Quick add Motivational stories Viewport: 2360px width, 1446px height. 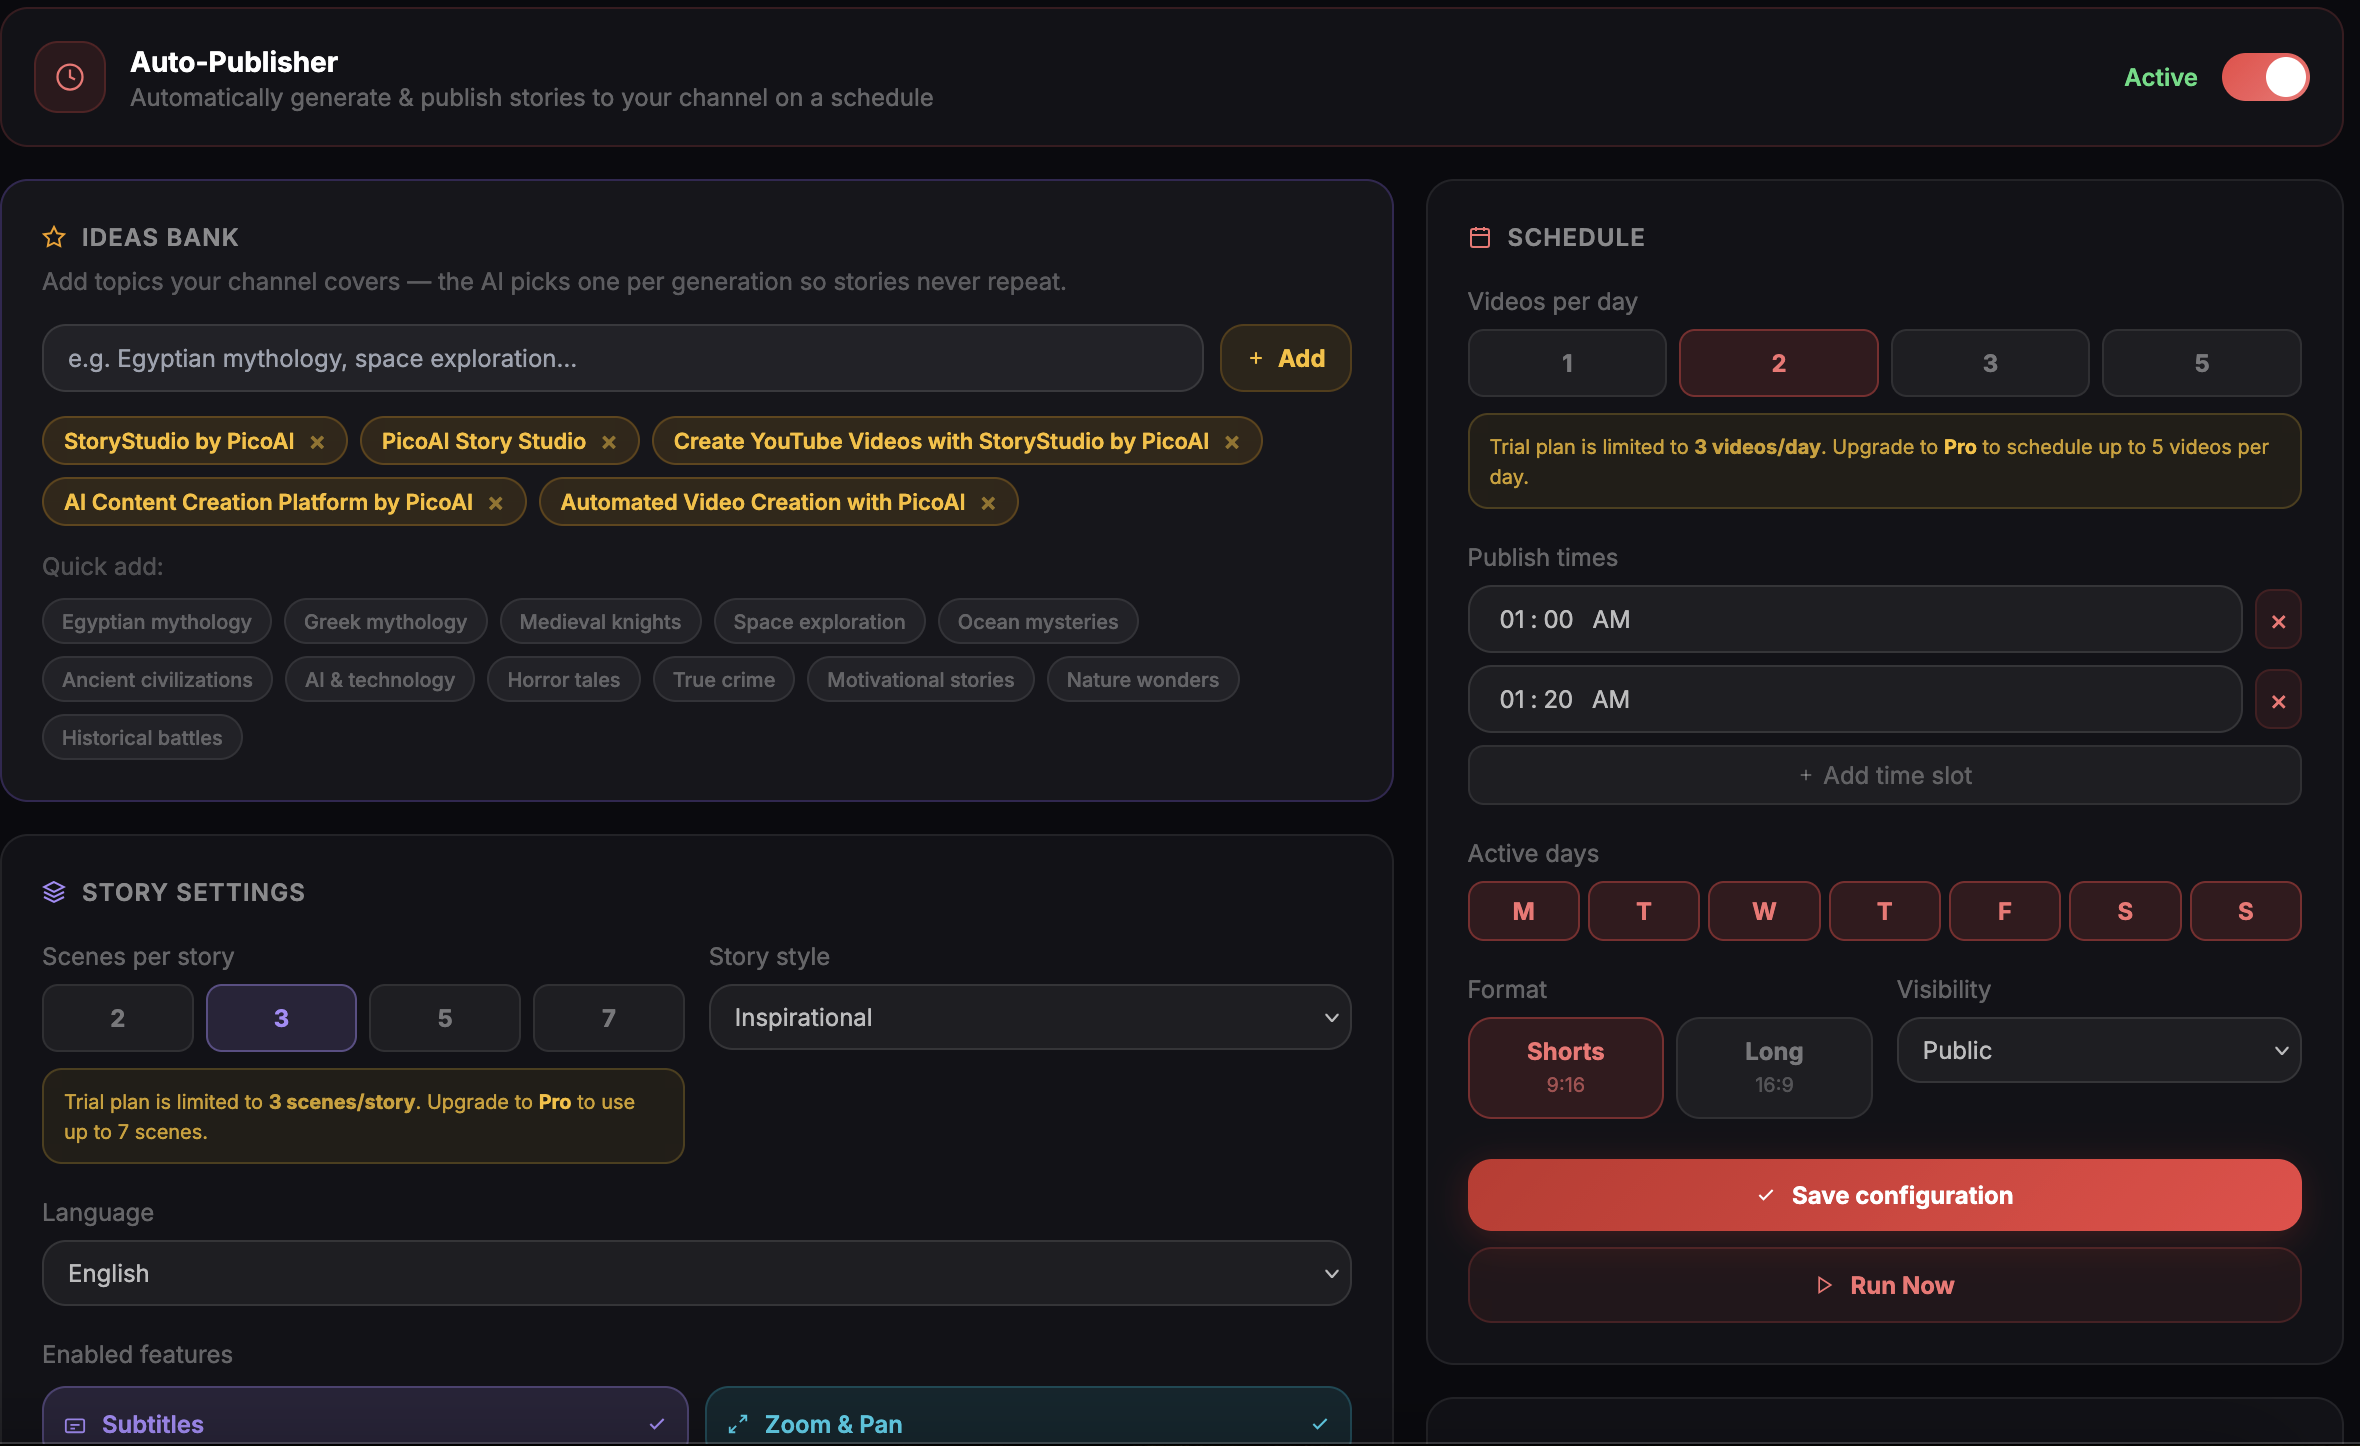click(921, 680)
